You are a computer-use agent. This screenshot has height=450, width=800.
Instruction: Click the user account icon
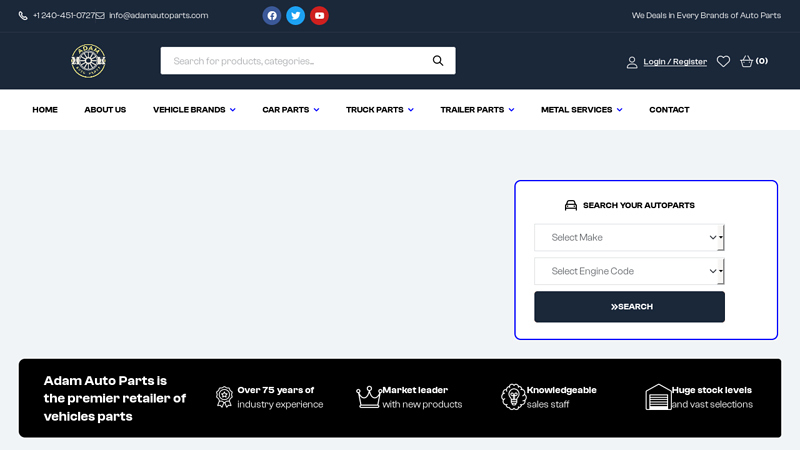click(632, 62)
